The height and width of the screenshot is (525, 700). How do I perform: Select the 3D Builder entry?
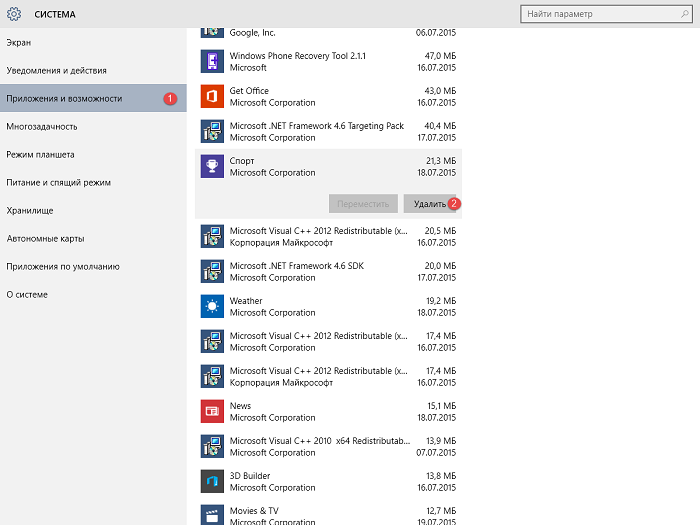[328, 481]
